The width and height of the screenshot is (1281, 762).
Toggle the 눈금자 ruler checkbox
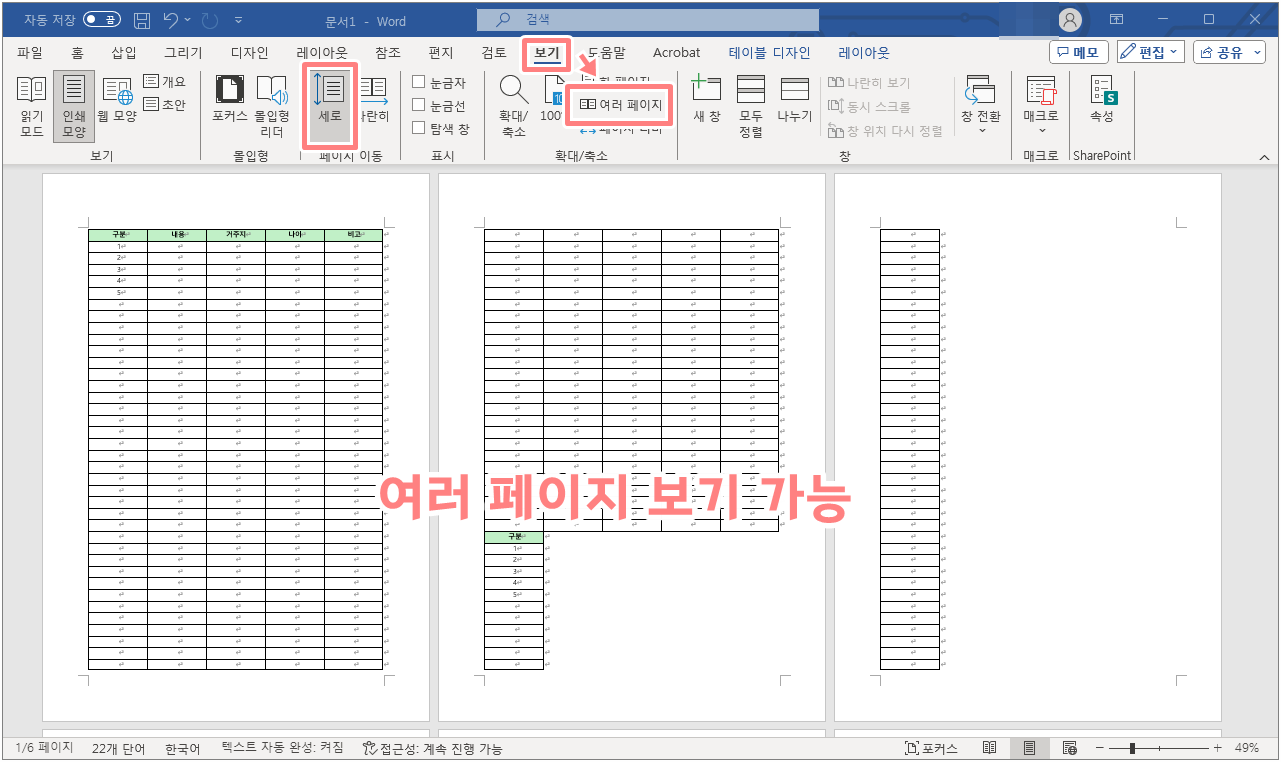click(419, 83)
